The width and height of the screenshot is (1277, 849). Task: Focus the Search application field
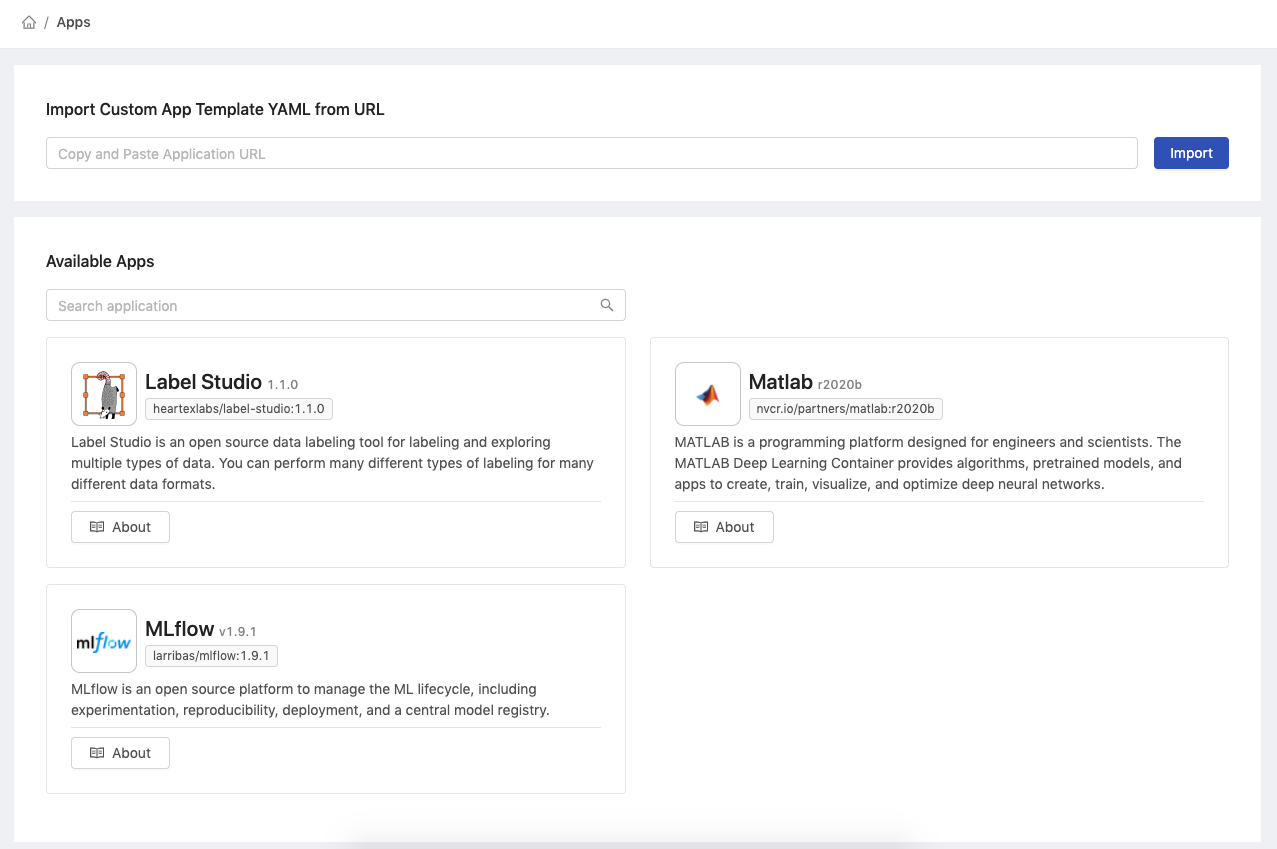point(336,305)
